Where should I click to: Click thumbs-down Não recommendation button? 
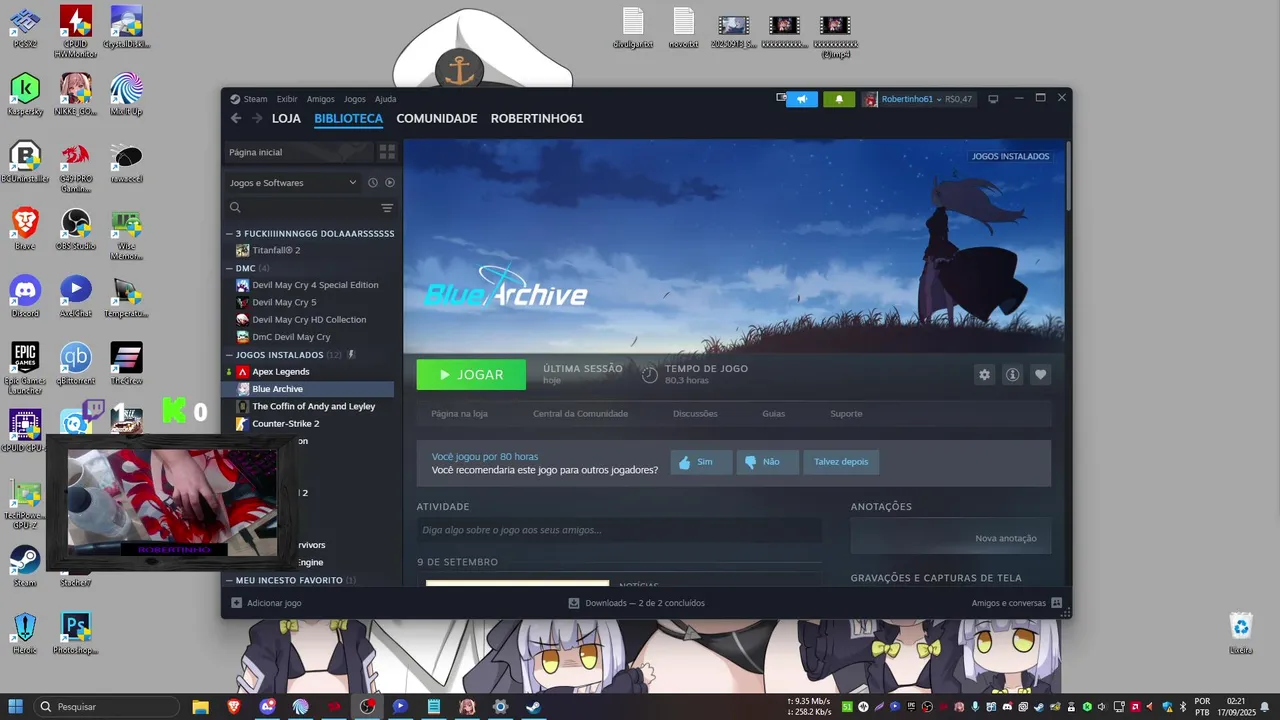tap(767, 462)
